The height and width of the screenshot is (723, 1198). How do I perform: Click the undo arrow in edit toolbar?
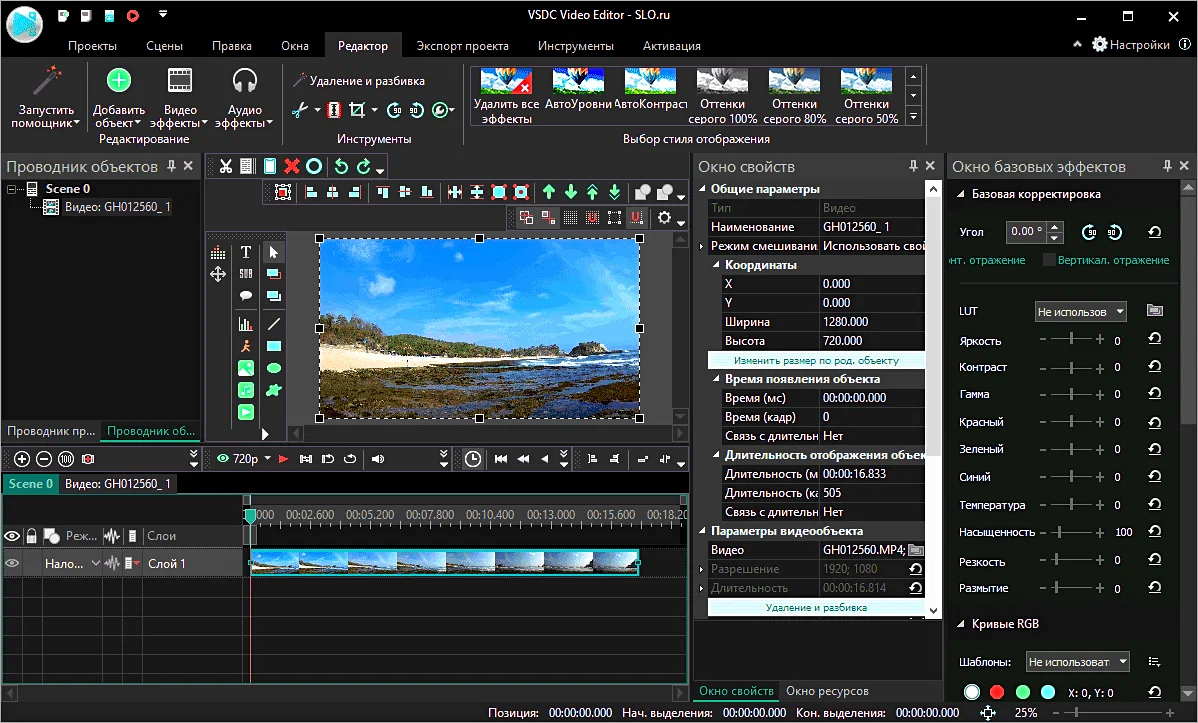click(x=342, y=166)
